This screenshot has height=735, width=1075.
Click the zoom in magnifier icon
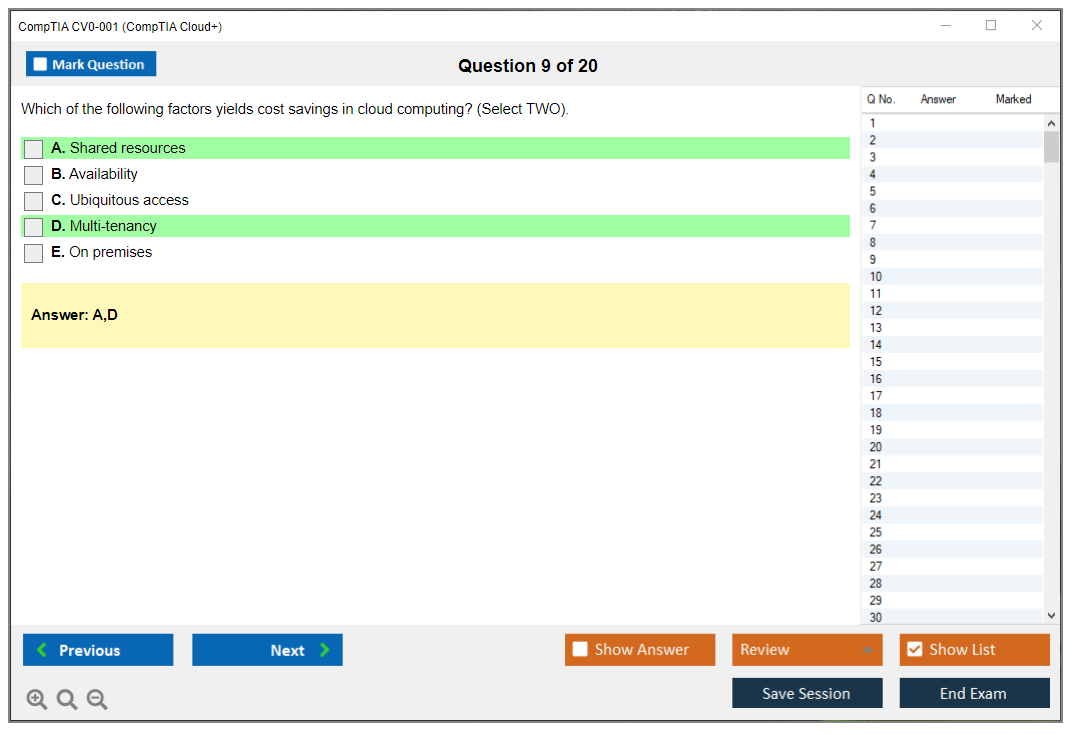point(37,700)
